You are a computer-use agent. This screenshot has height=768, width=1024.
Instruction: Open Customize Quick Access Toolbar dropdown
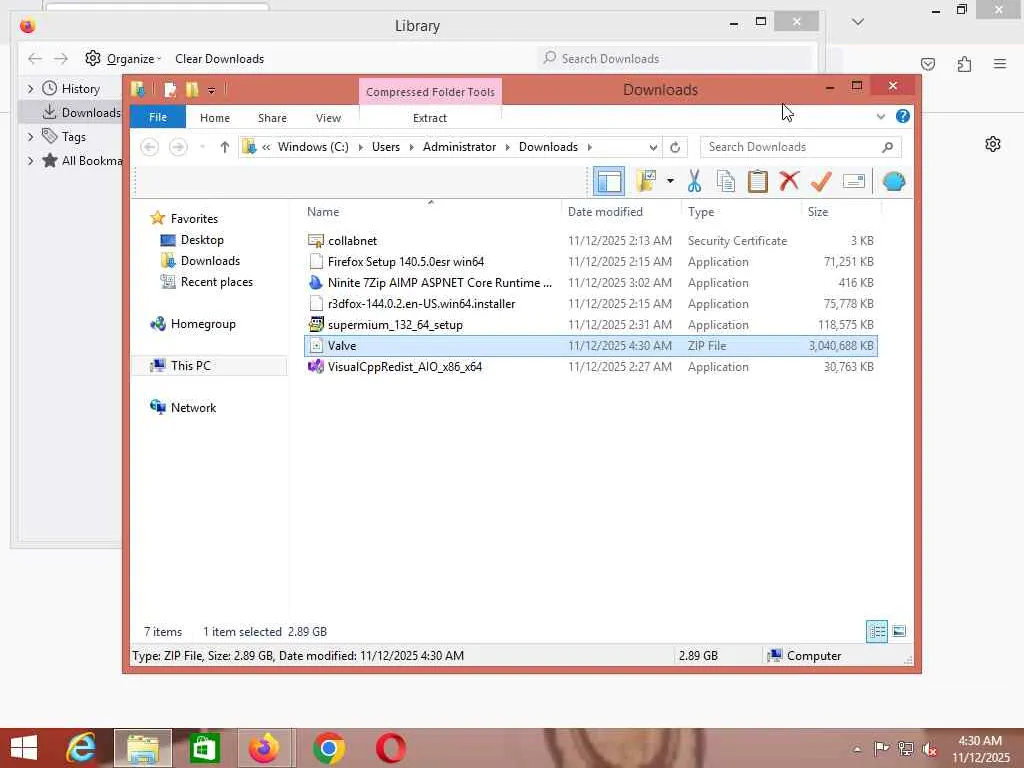point(211,90)
